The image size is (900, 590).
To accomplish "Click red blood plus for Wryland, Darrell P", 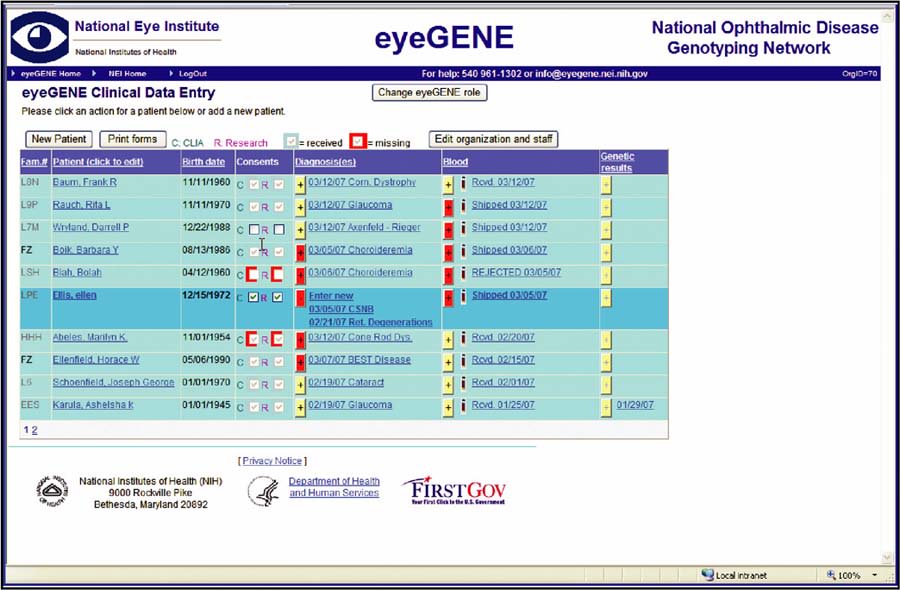I will (x=448, y=230).
